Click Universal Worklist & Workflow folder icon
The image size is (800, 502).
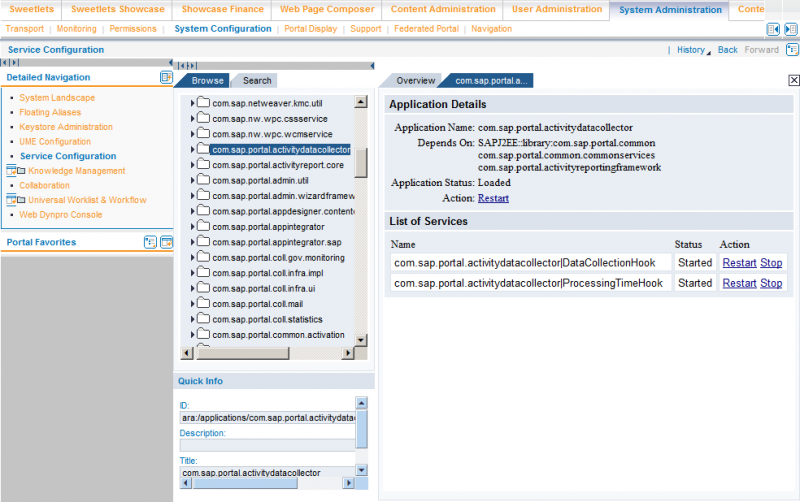pos(21,199)
